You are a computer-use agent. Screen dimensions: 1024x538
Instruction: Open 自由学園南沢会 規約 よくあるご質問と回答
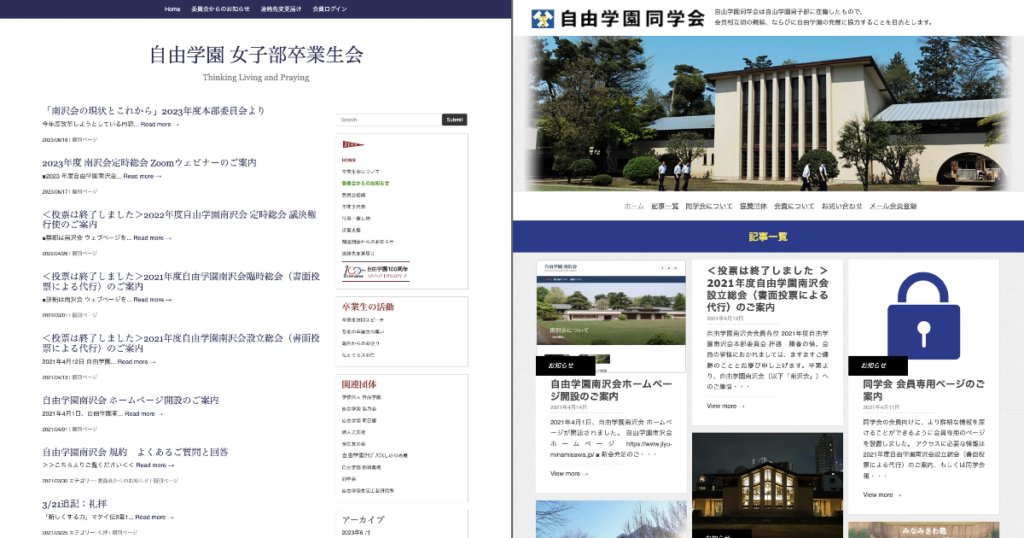pyautogui.click(x=135, y=452)
